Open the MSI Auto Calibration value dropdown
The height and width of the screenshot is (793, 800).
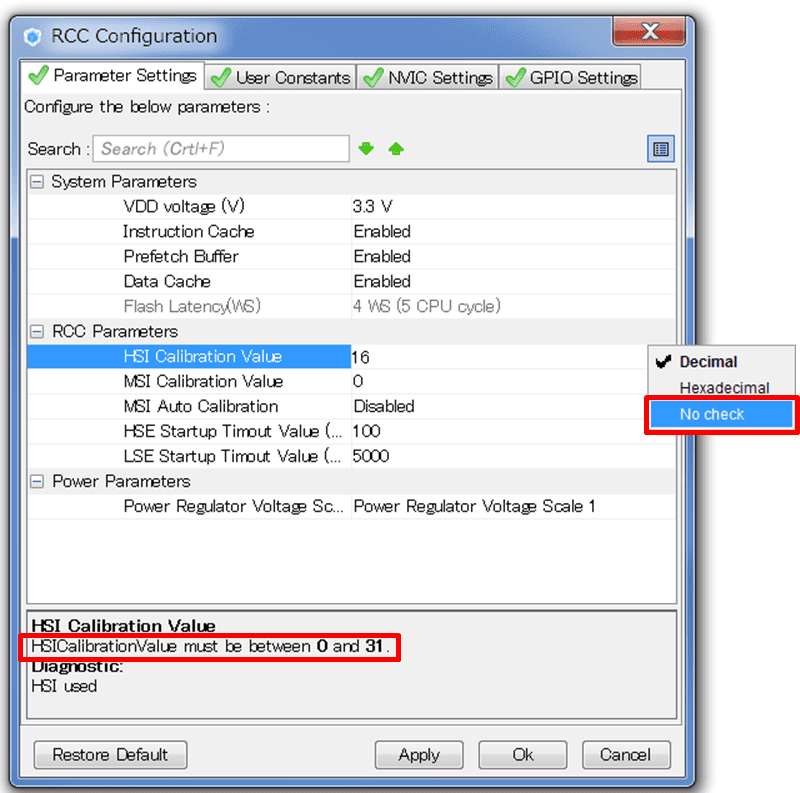[x=500, y=407]
